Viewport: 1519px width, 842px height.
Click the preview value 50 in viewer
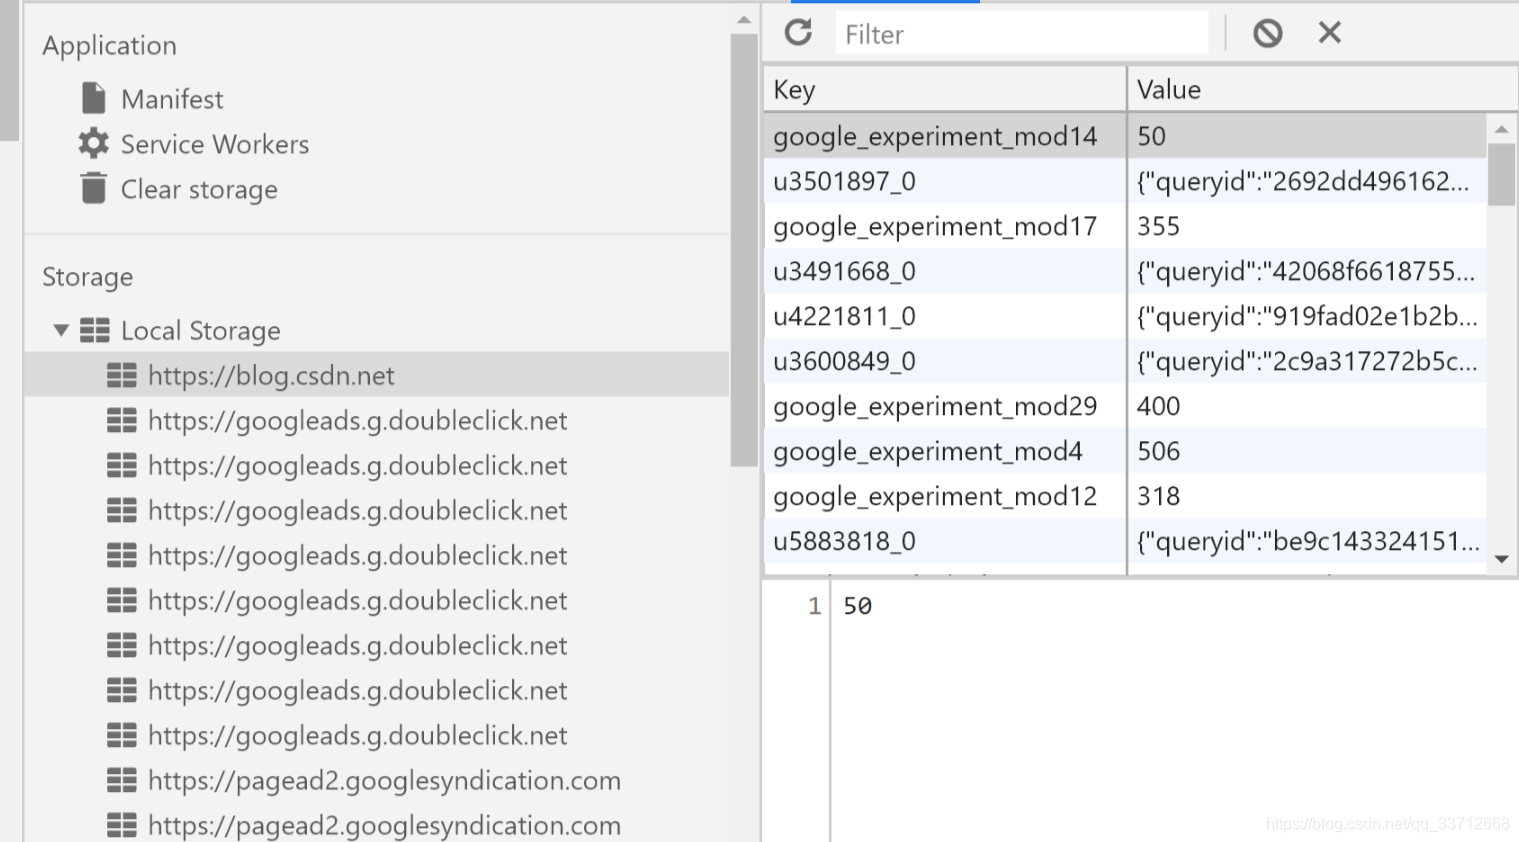tap(858, 606)
